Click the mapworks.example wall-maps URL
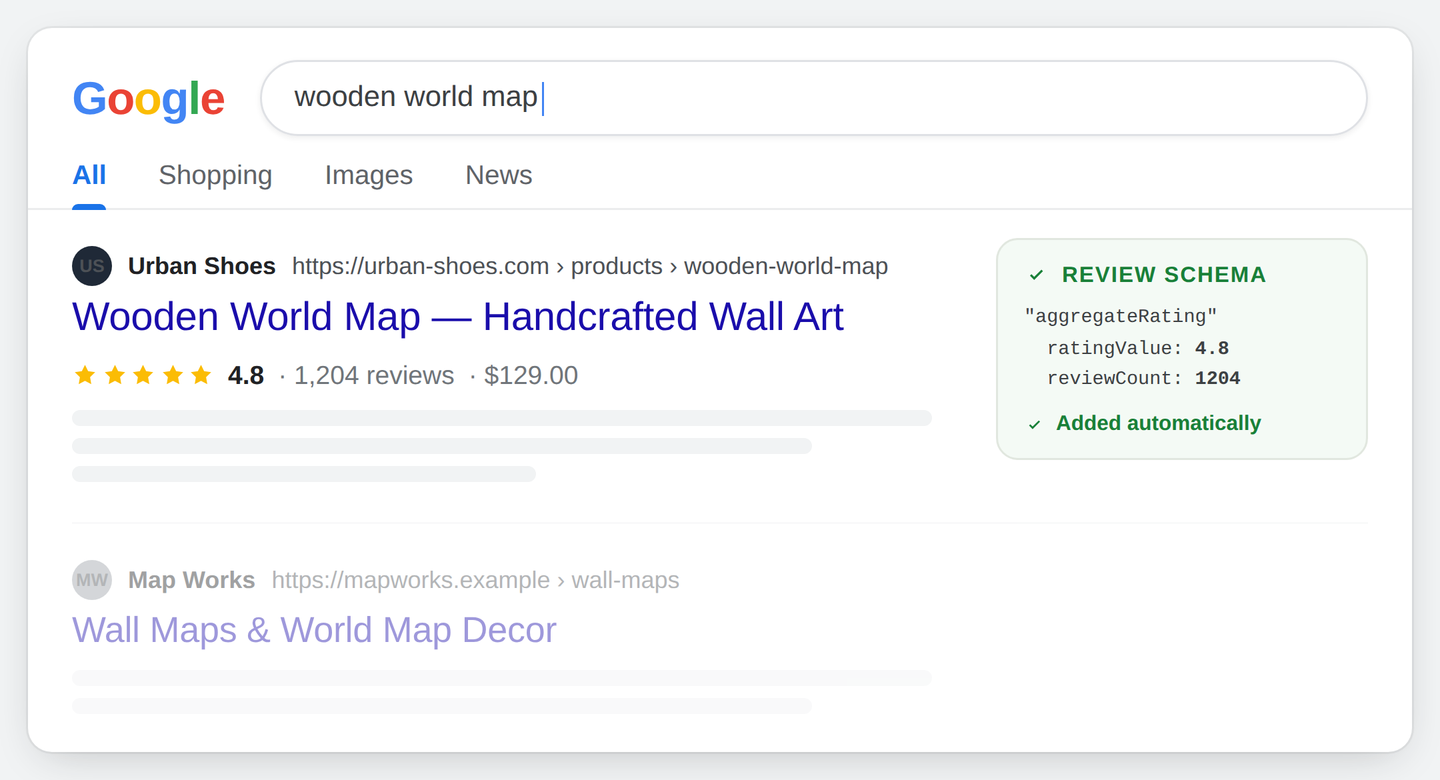 coord(475,580)
